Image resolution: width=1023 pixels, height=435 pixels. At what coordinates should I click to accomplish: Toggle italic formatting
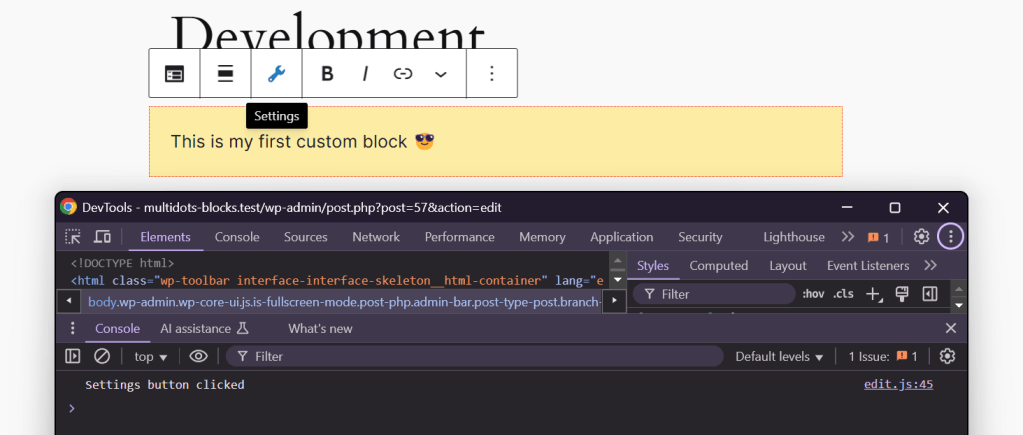[x=365, y=74]
